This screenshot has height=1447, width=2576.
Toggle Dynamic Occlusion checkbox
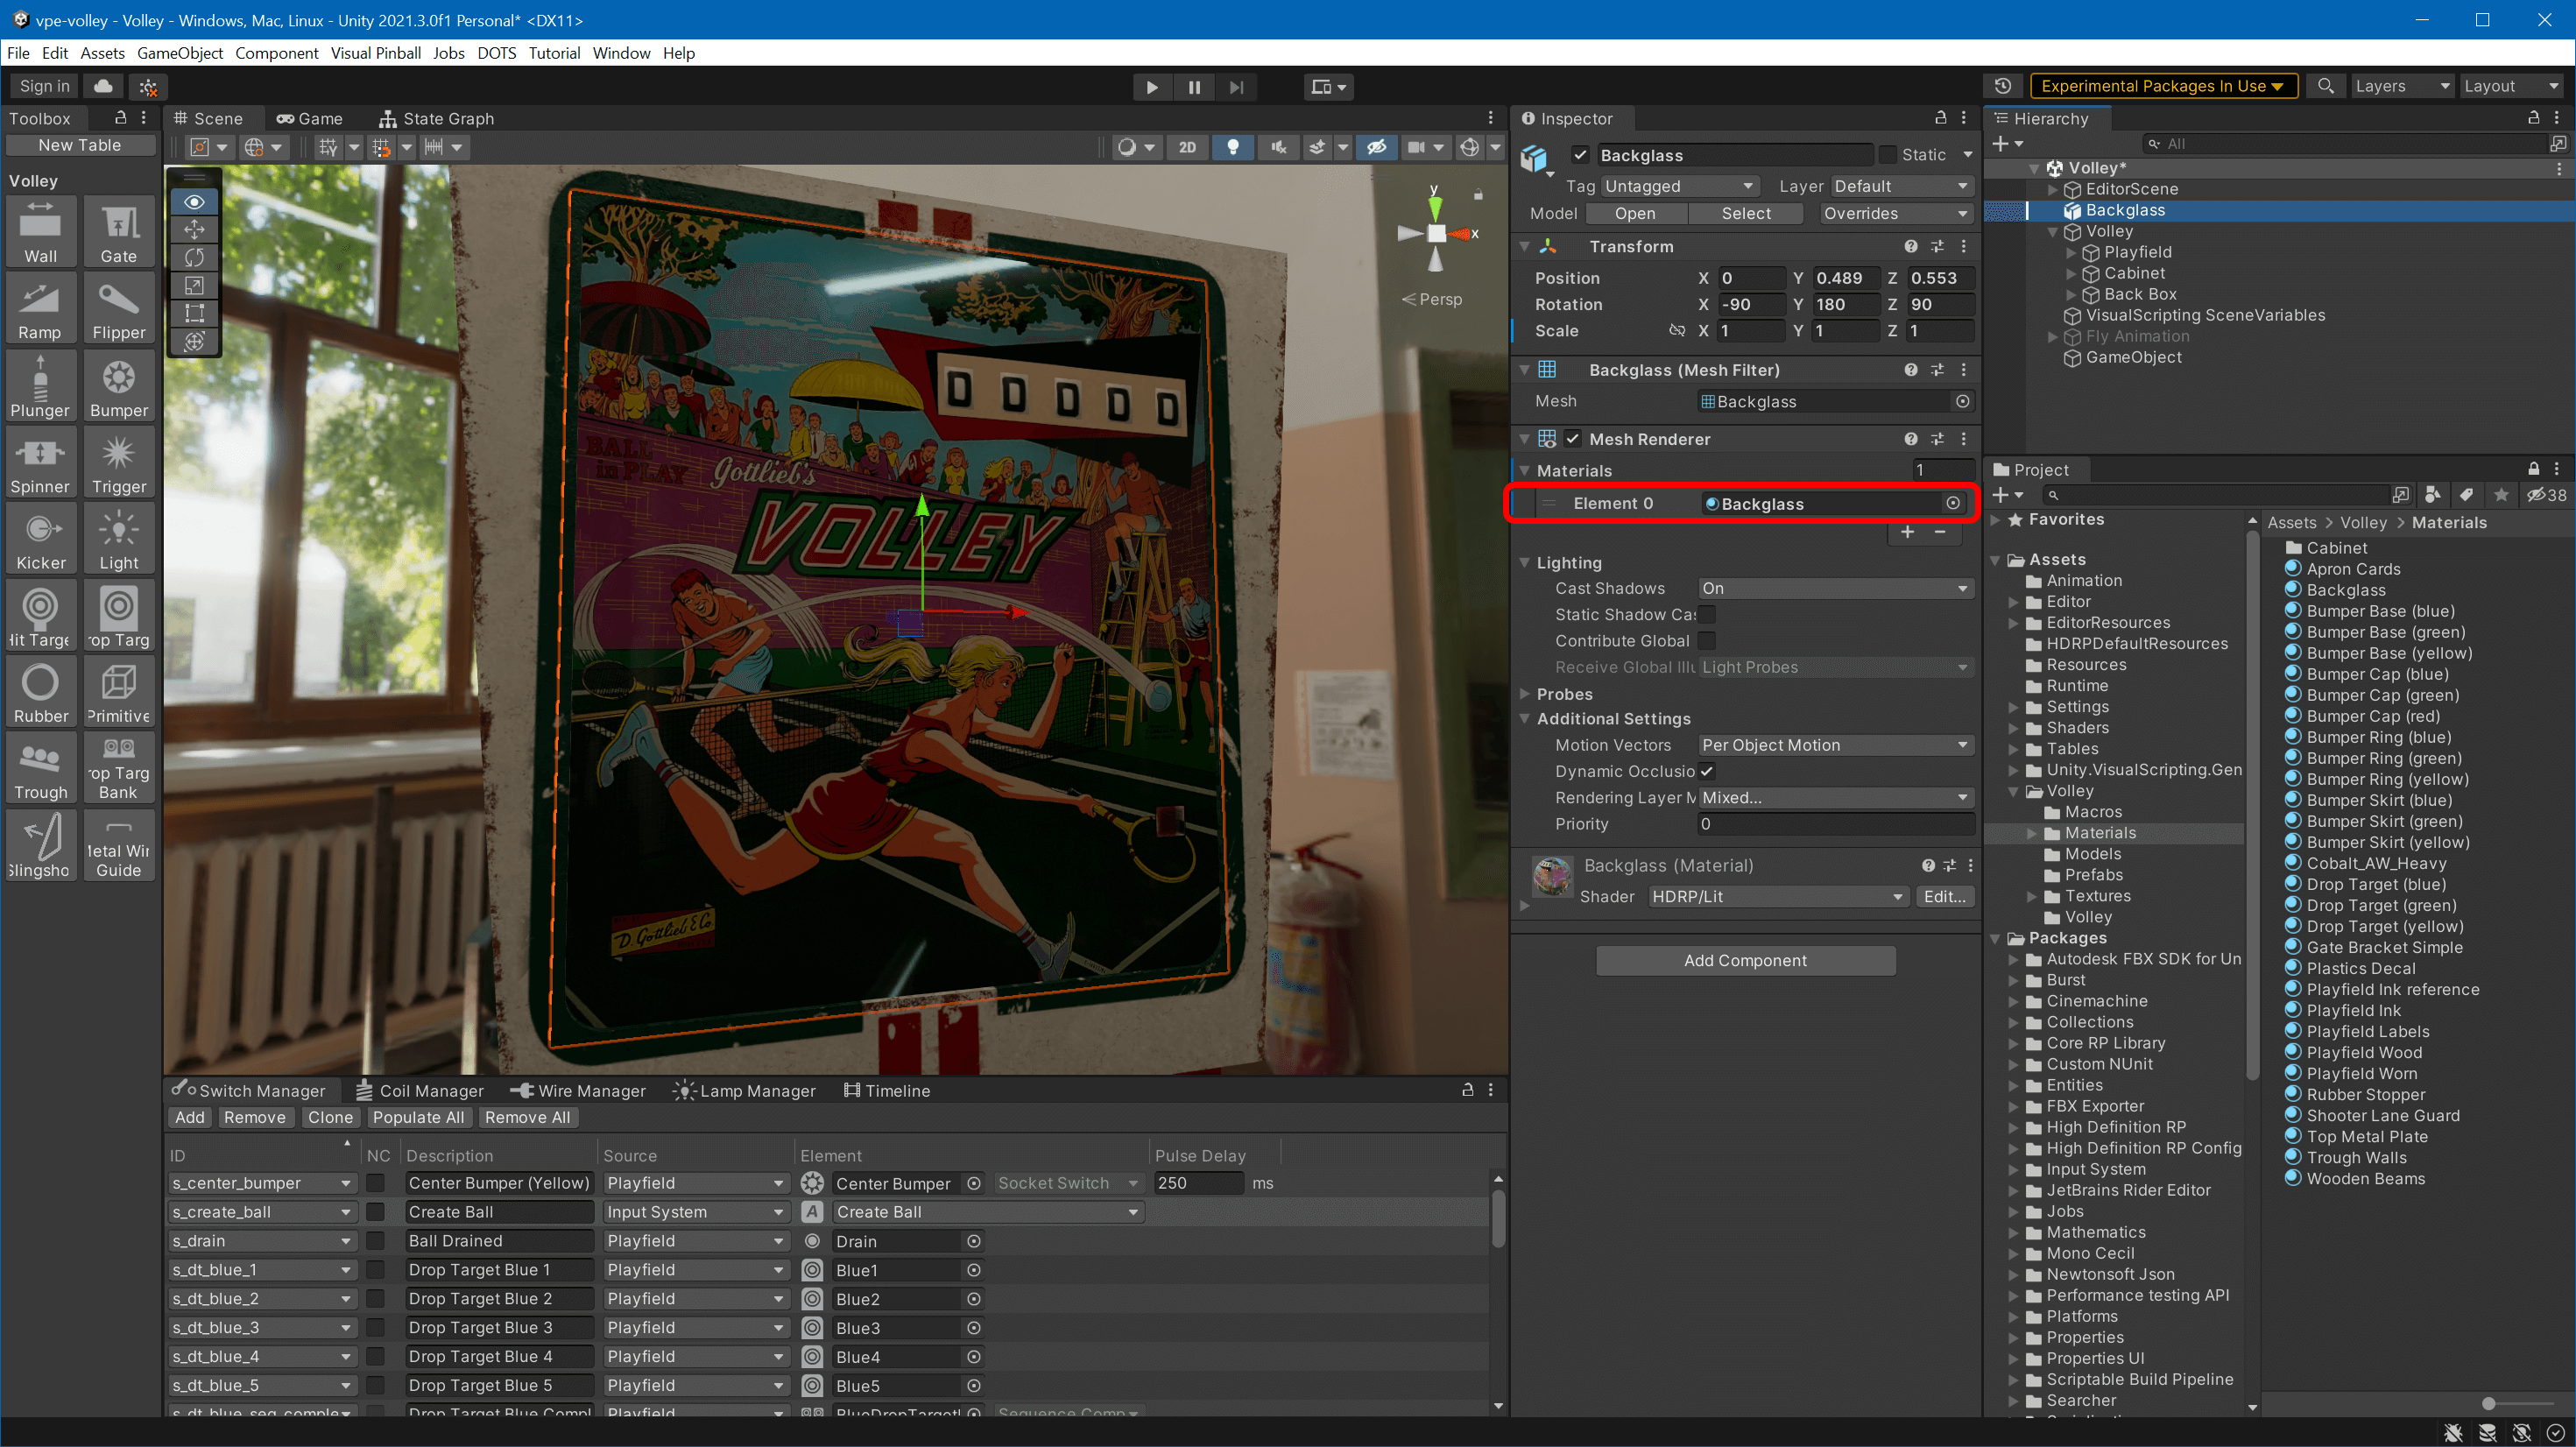1707,771
